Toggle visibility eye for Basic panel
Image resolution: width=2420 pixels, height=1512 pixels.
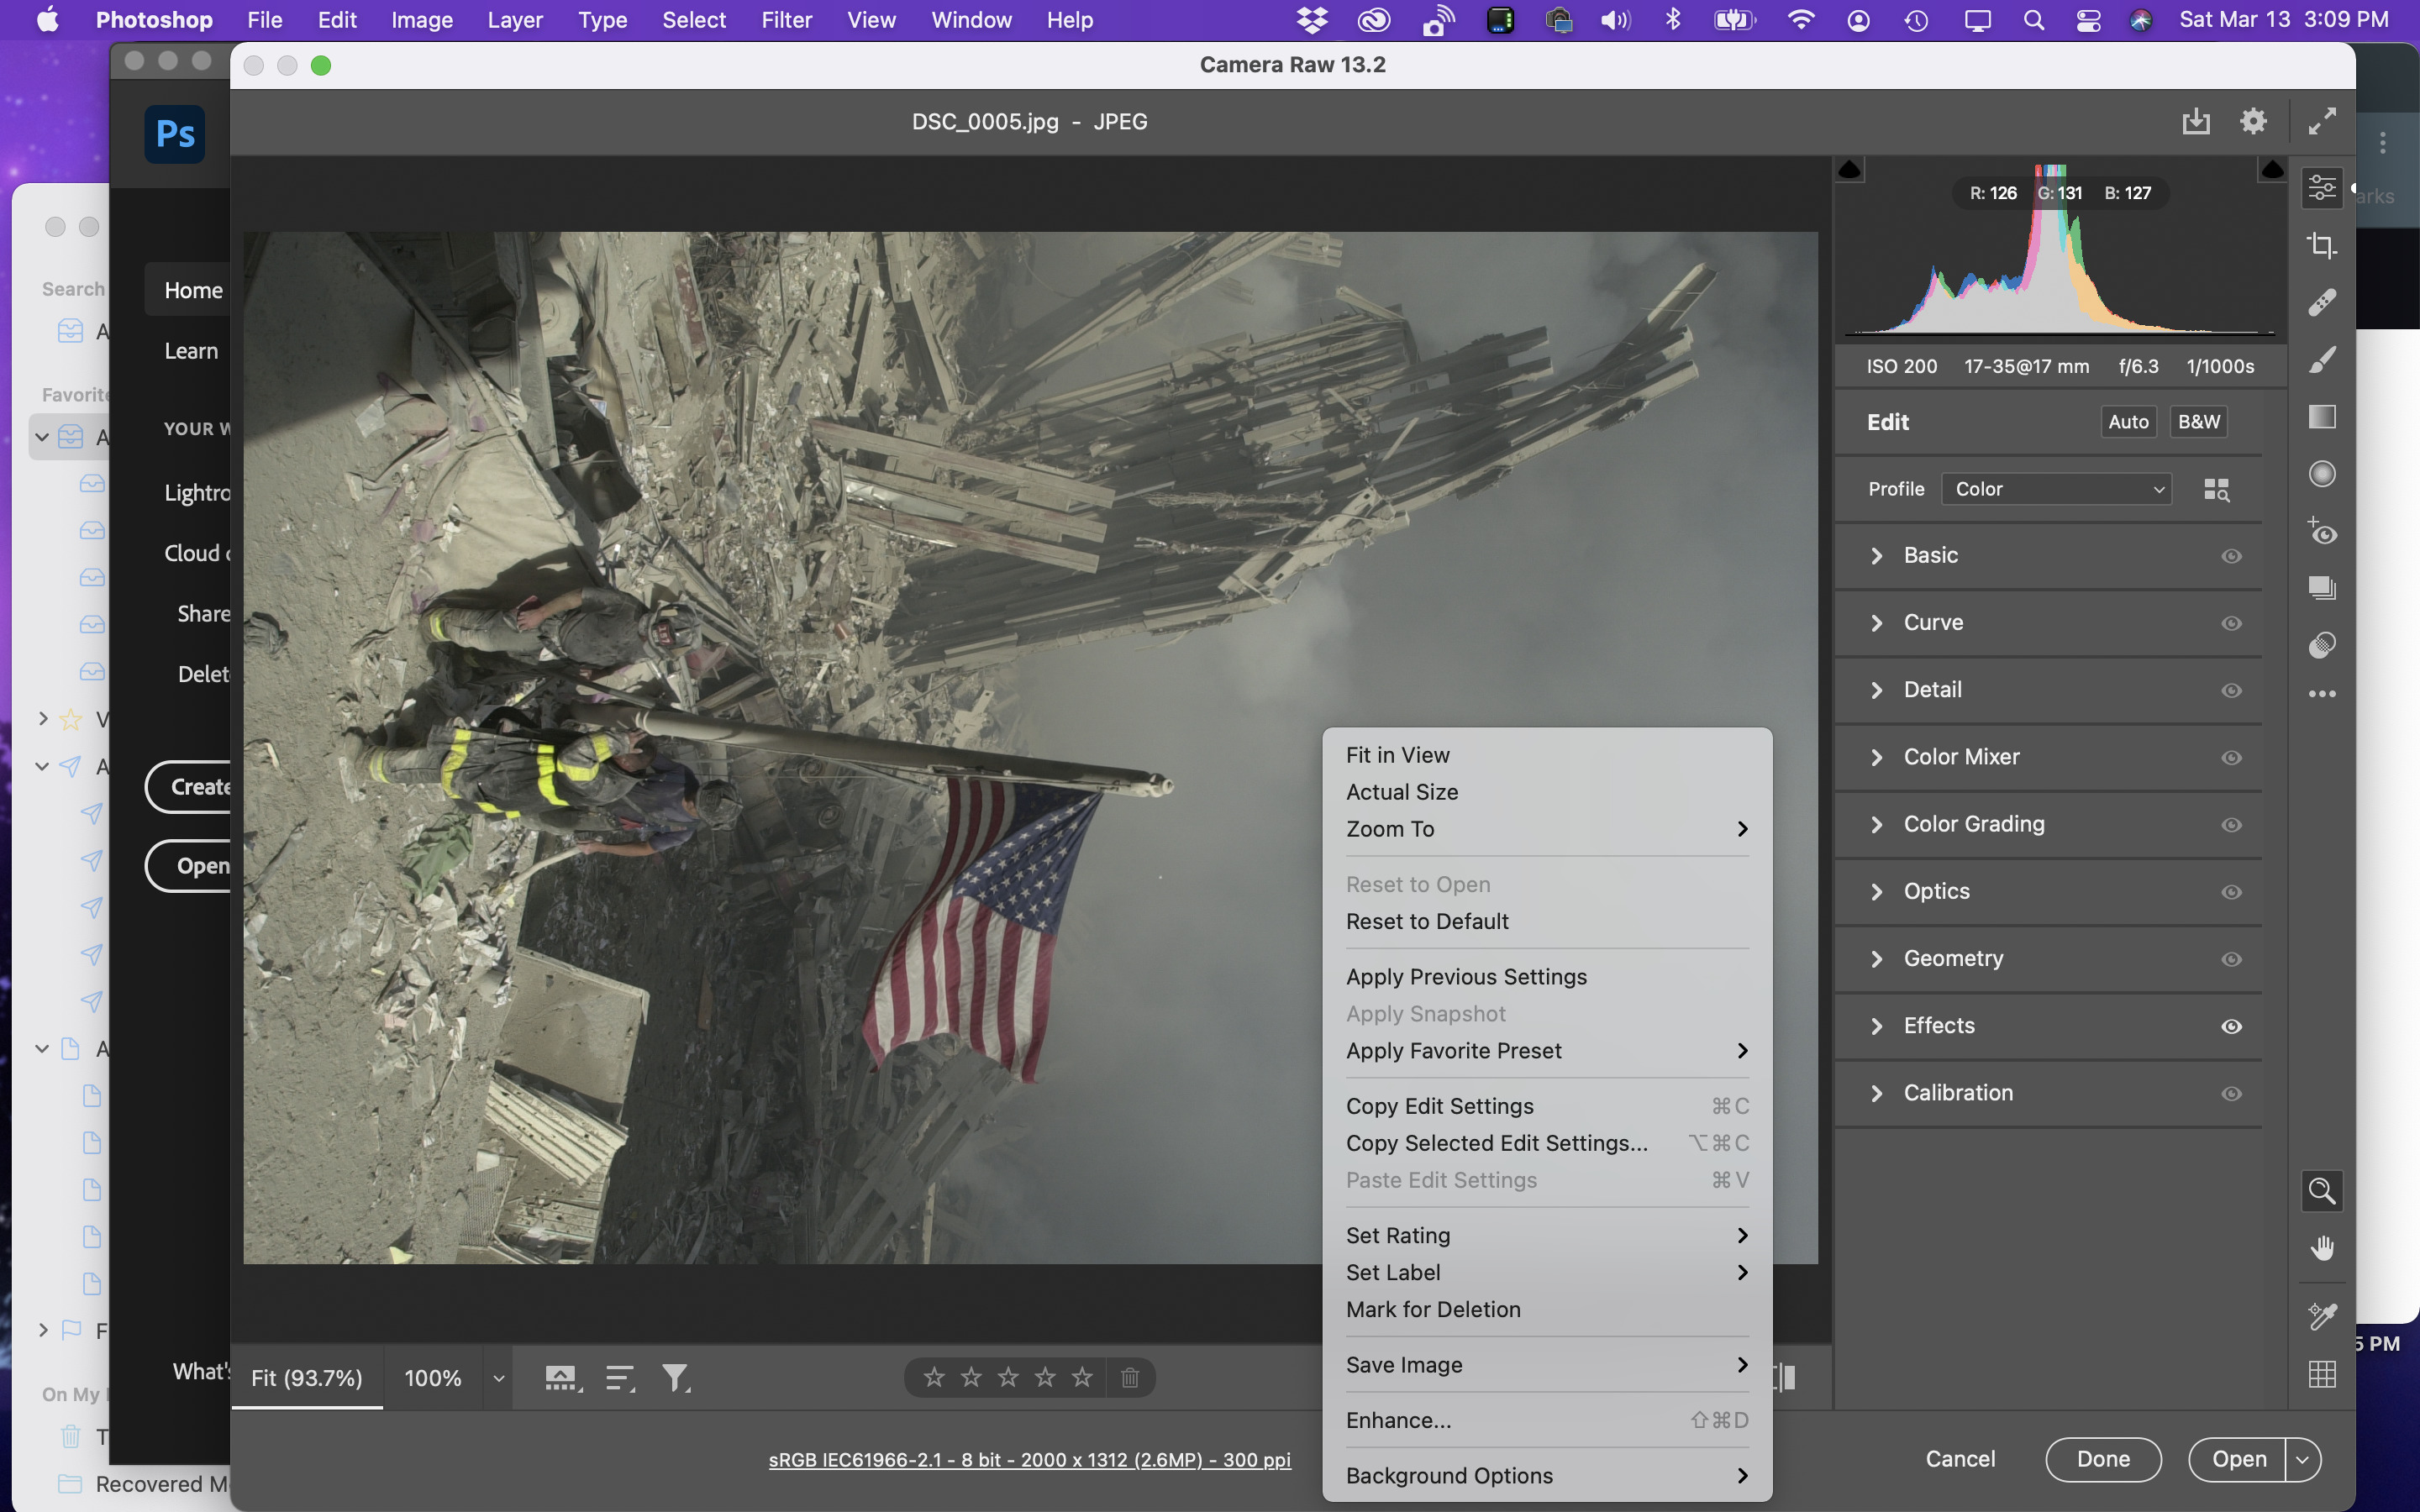click(2231, 556)
